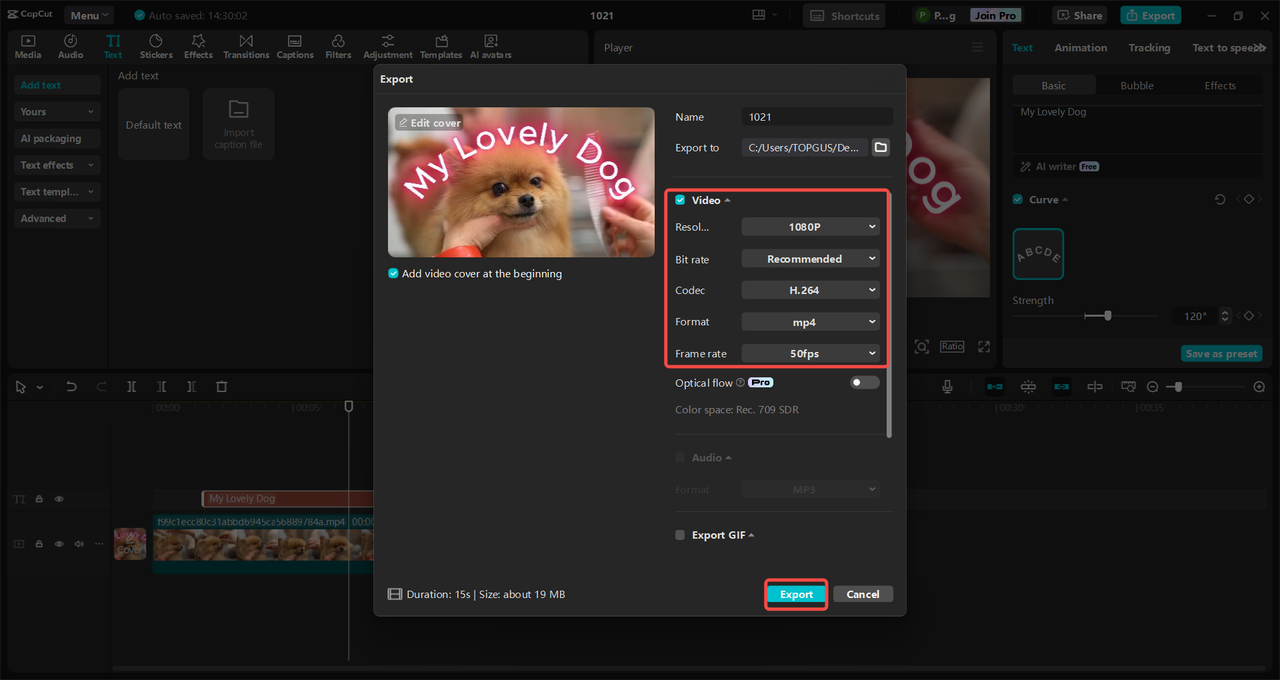Open the Transitions panel icon
Viewport: 1280px width, 680px height.
(246, 46)
